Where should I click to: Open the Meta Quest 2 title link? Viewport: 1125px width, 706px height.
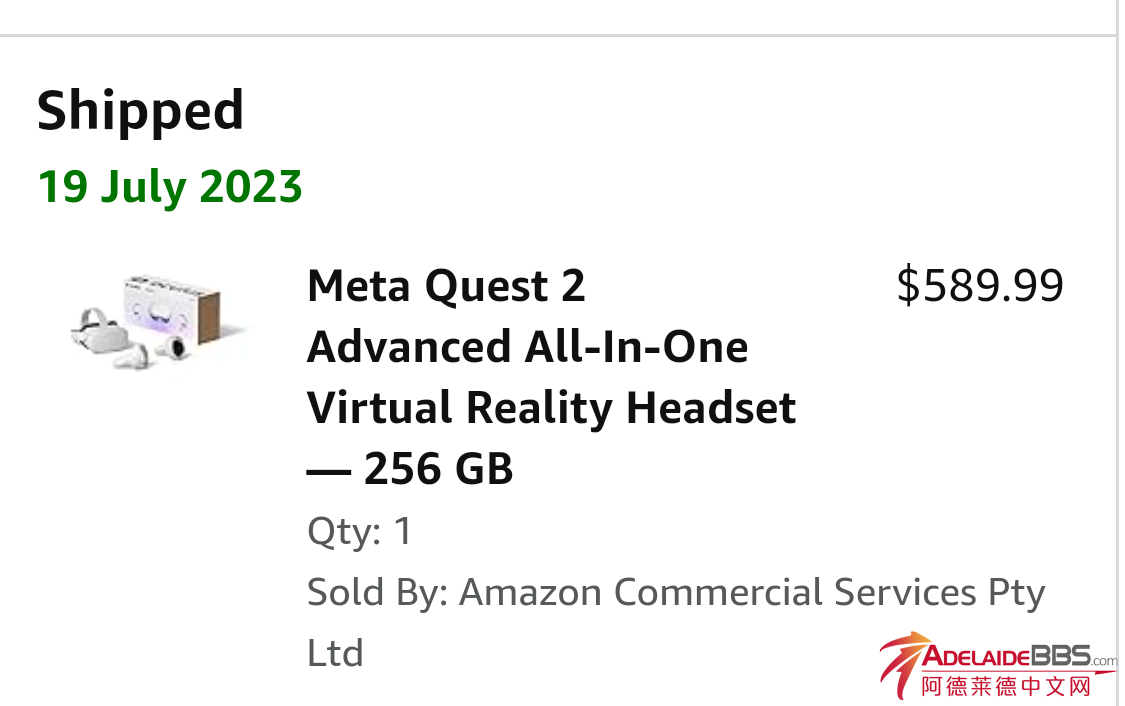coord(446,287)
